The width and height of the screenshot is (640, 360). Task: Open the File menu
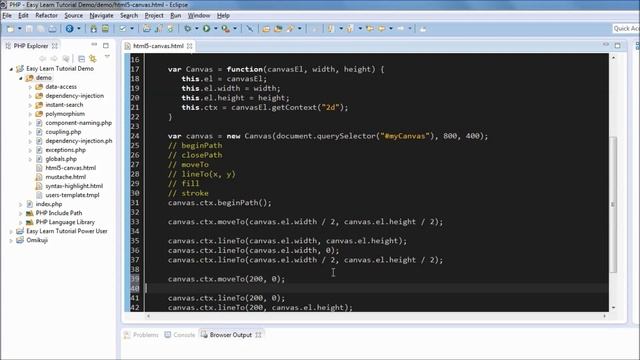(7, 16)
